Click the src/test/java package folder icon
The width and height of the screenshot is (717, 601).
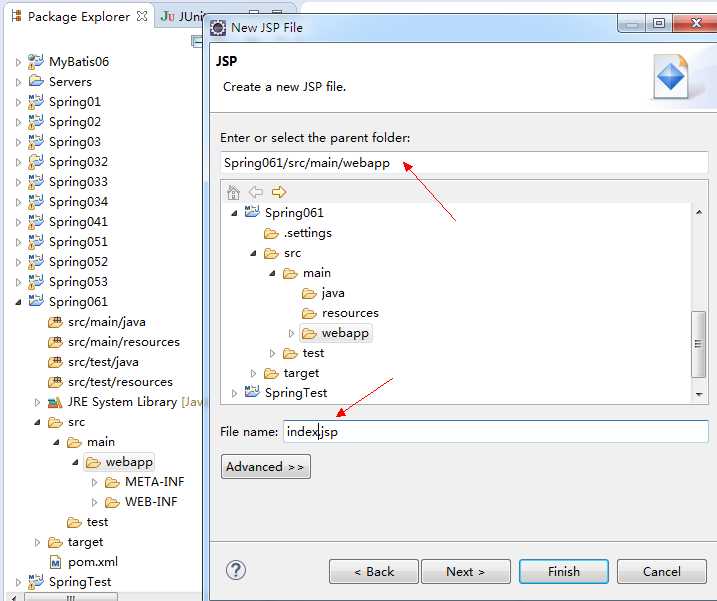55,362
